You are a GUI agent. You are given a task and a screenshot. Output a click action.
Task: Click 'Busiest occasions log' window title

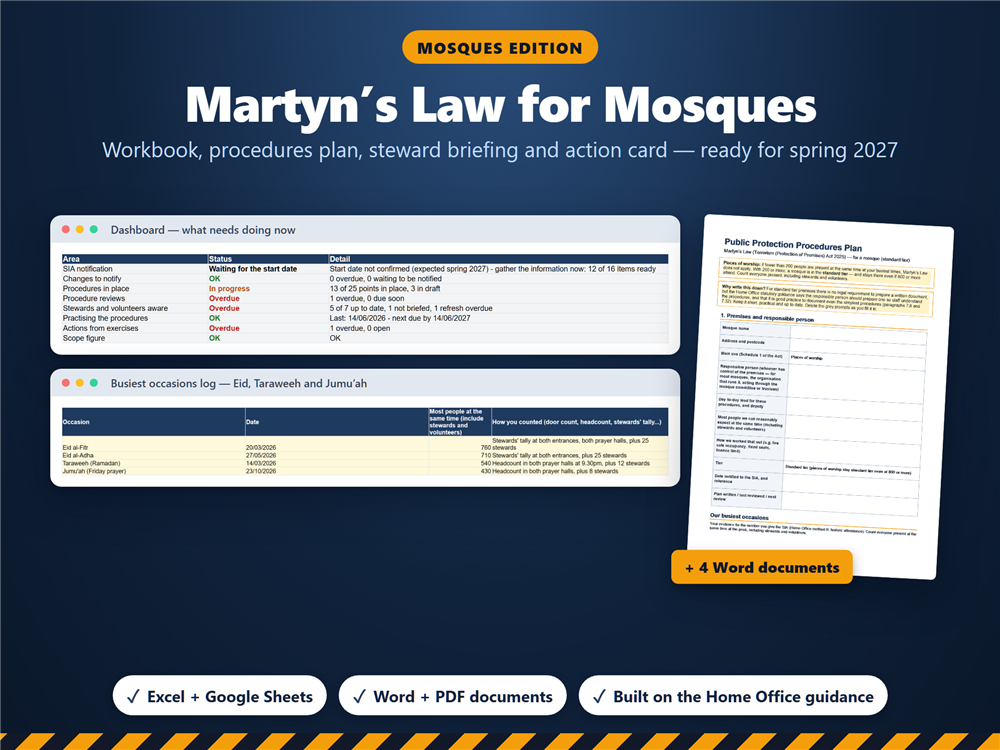(239, 383)
